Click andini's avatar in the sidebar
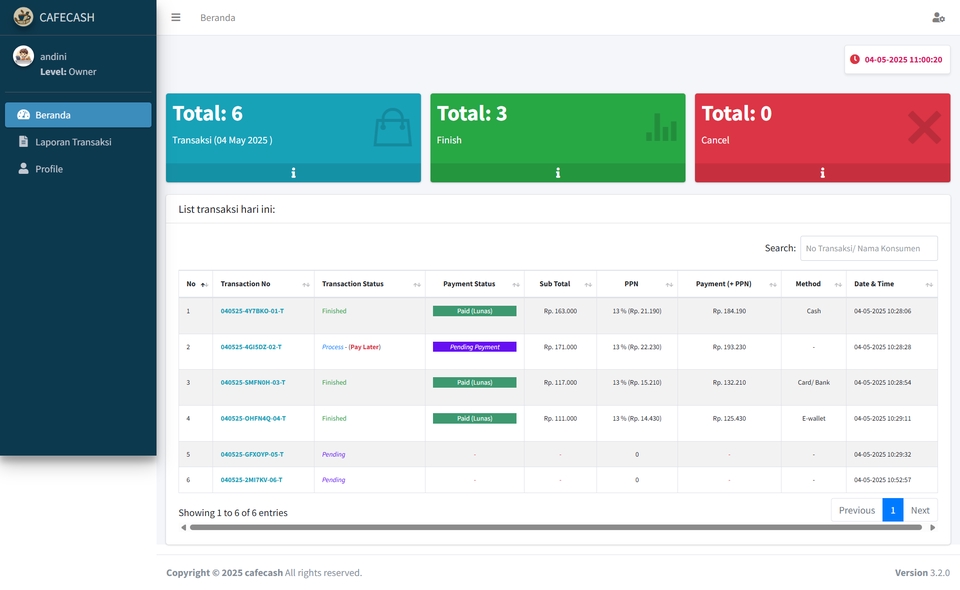Viewport: 960px width, 590px height. pyautogui.click(x=23, y=55)
